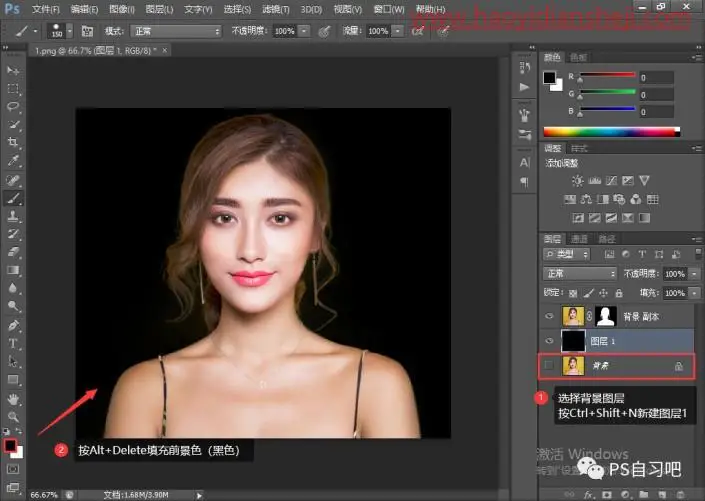705x501 pixels.
Task: Select the Zoom tool
Action: (13, 417)
